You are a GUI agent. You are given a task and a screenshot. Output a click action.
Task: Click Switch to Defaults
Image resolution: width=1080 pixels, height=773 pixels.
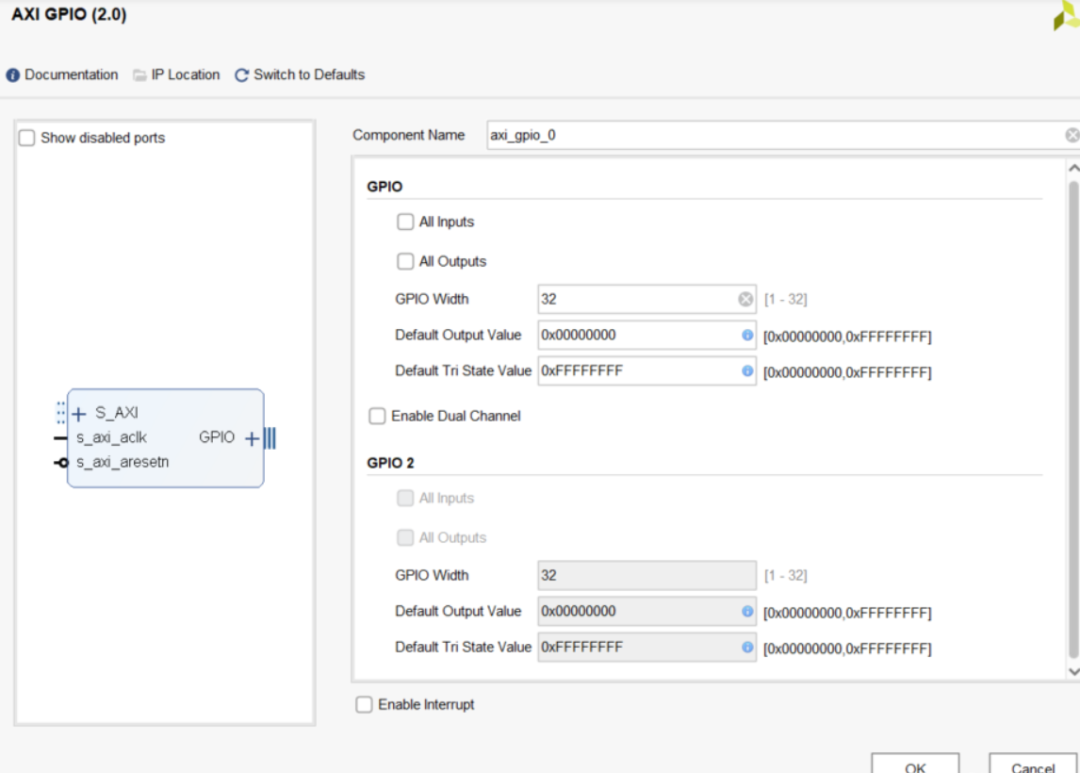(x=309, y=74)
